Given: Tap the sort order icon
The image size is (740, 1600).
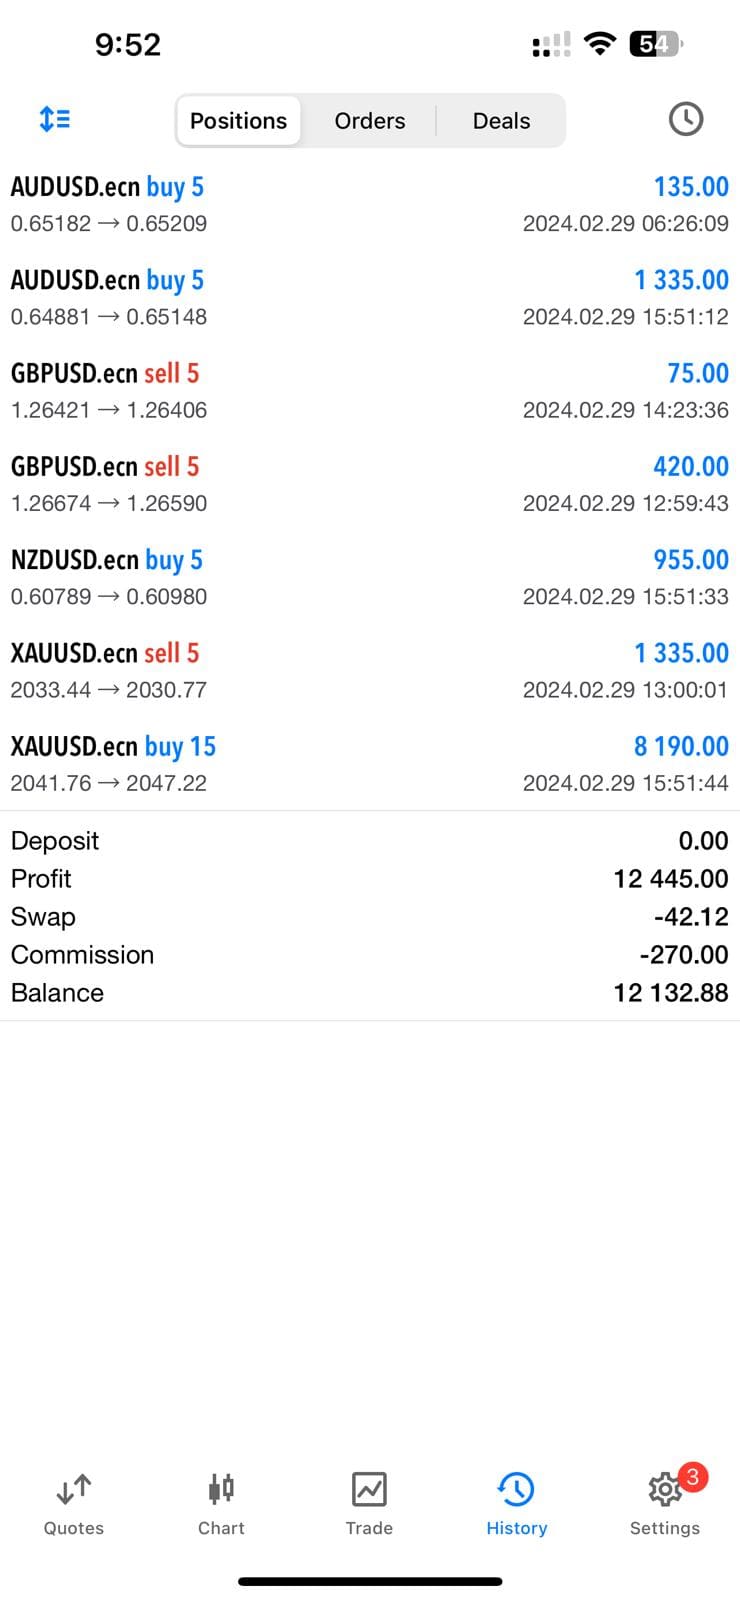Looking at the screenshot, I should 55,119.
